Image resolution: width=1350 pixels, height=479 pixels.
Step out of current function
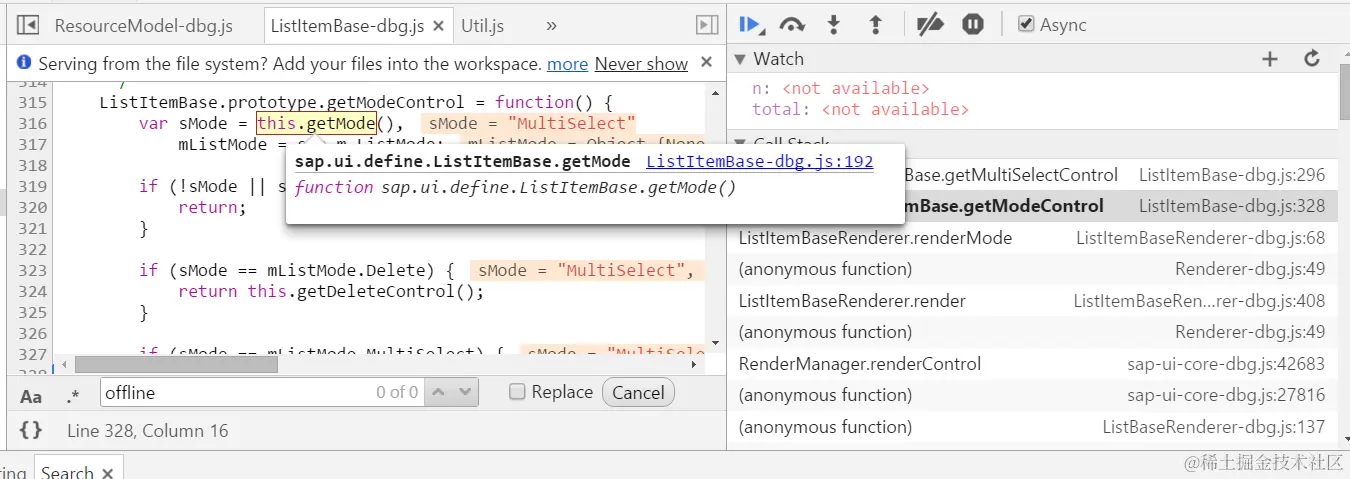tap(875, 24)
